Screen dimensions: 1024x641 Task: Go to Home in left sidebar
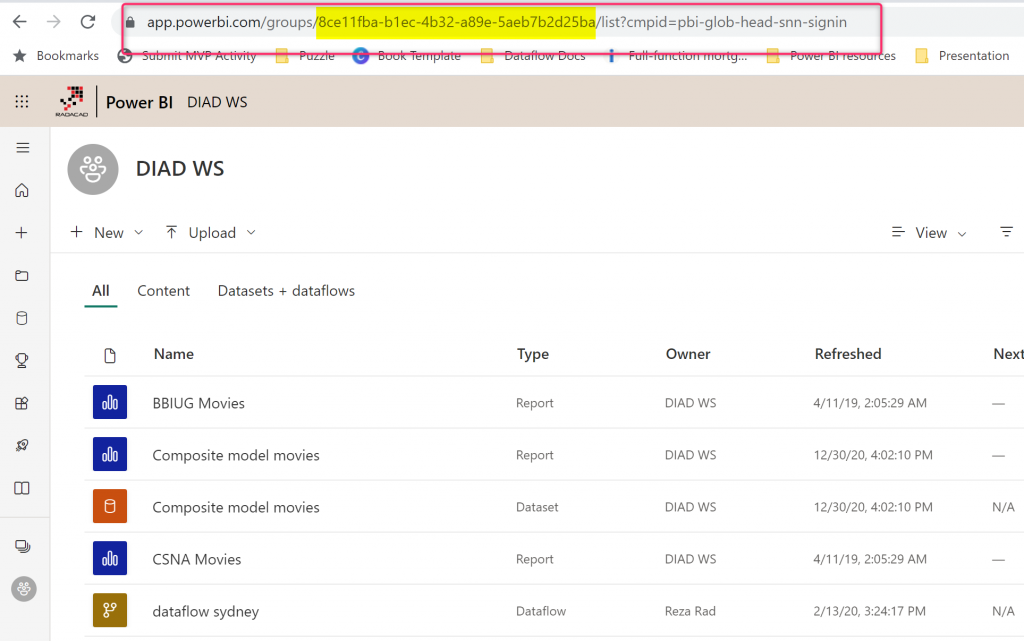[x=22, y=191]
